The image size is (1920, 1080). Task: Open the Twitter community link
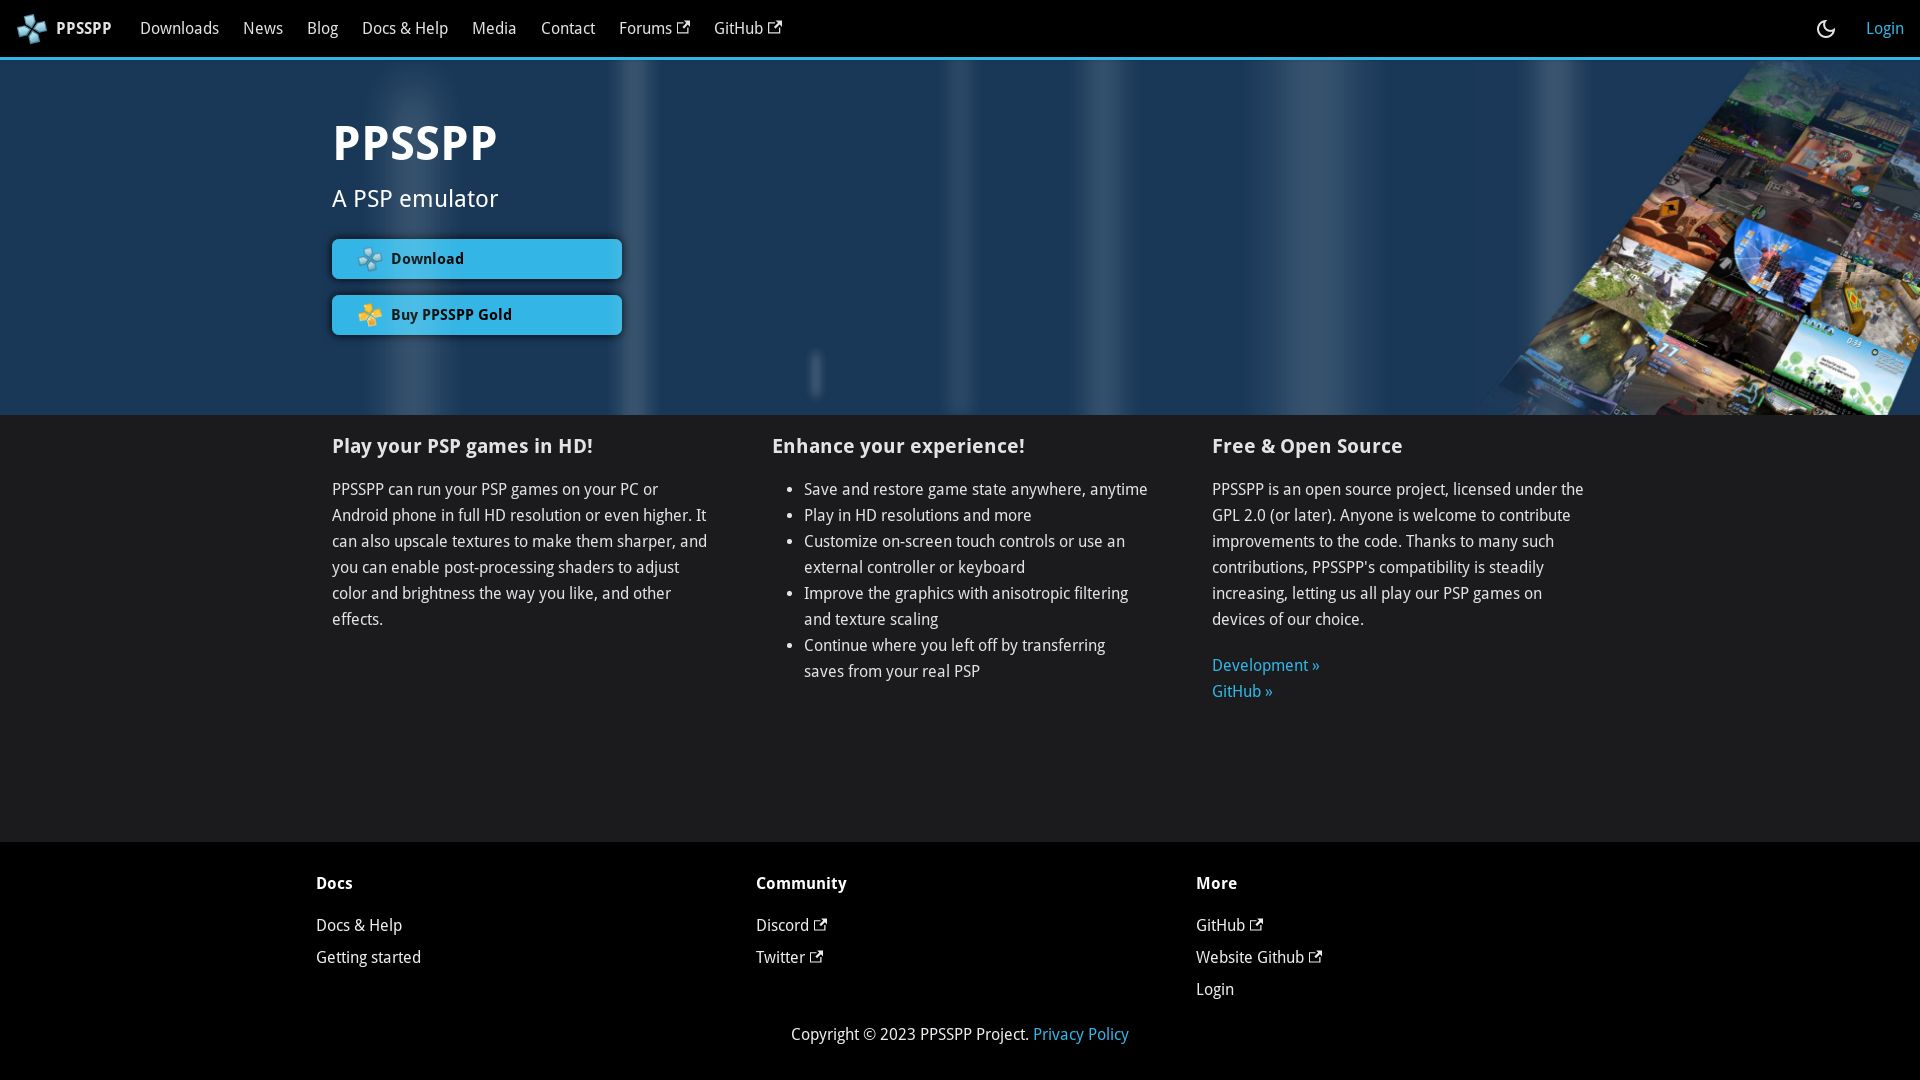pyautogui.click(x=789, y=958)
